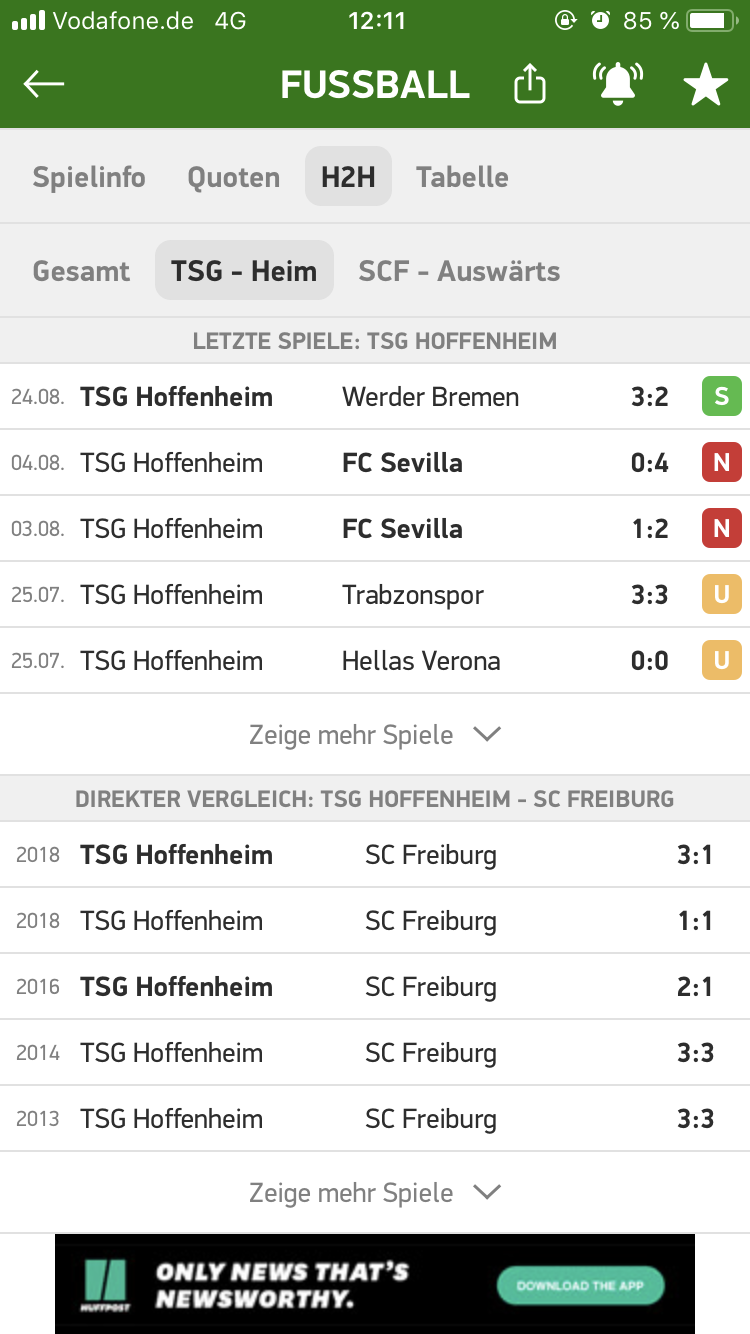
Task: Select the SCF - Auswärts filter
Action: [x=459, y=271]
